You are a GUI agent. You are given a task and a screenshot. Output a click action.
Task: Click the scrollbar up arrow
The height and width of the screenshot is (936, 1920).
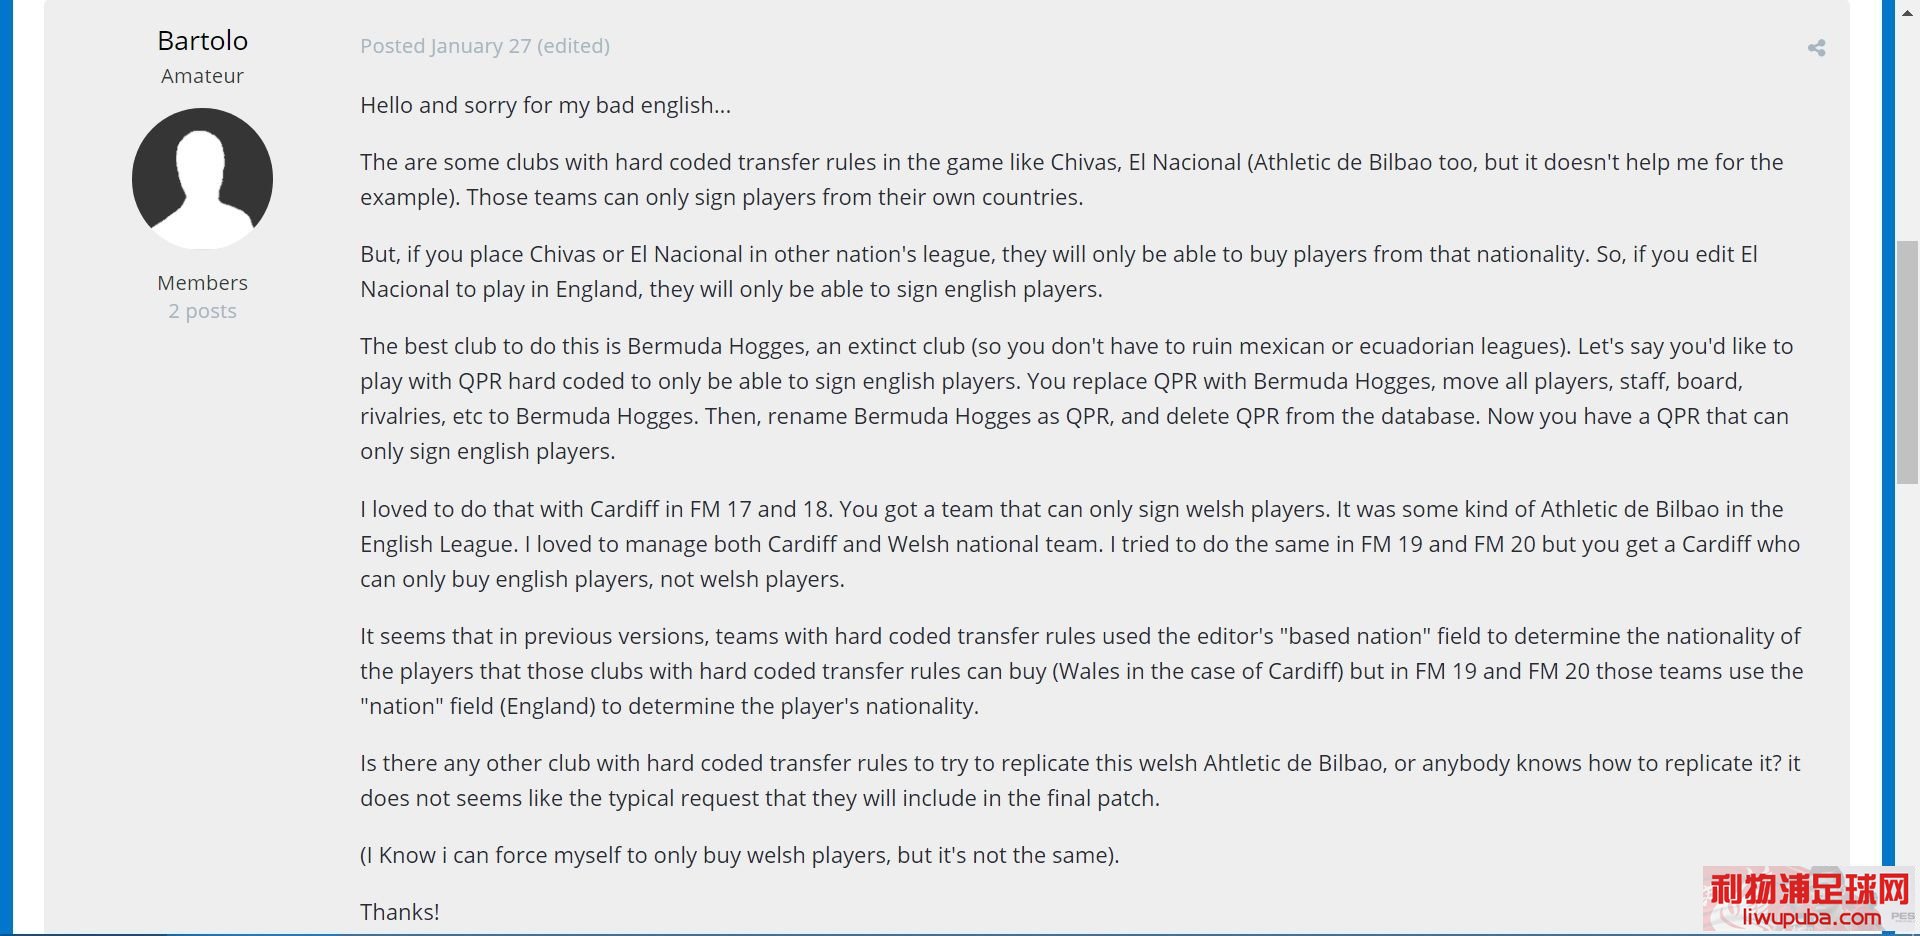coord(1907,13)
